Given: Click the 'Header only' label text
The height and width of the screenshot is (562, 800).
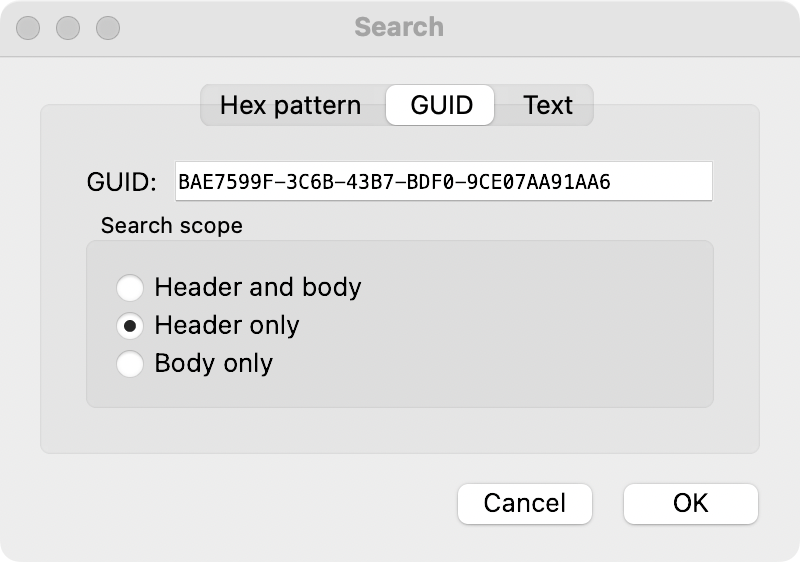Looking at the screenshot, I should pos(226,326).
